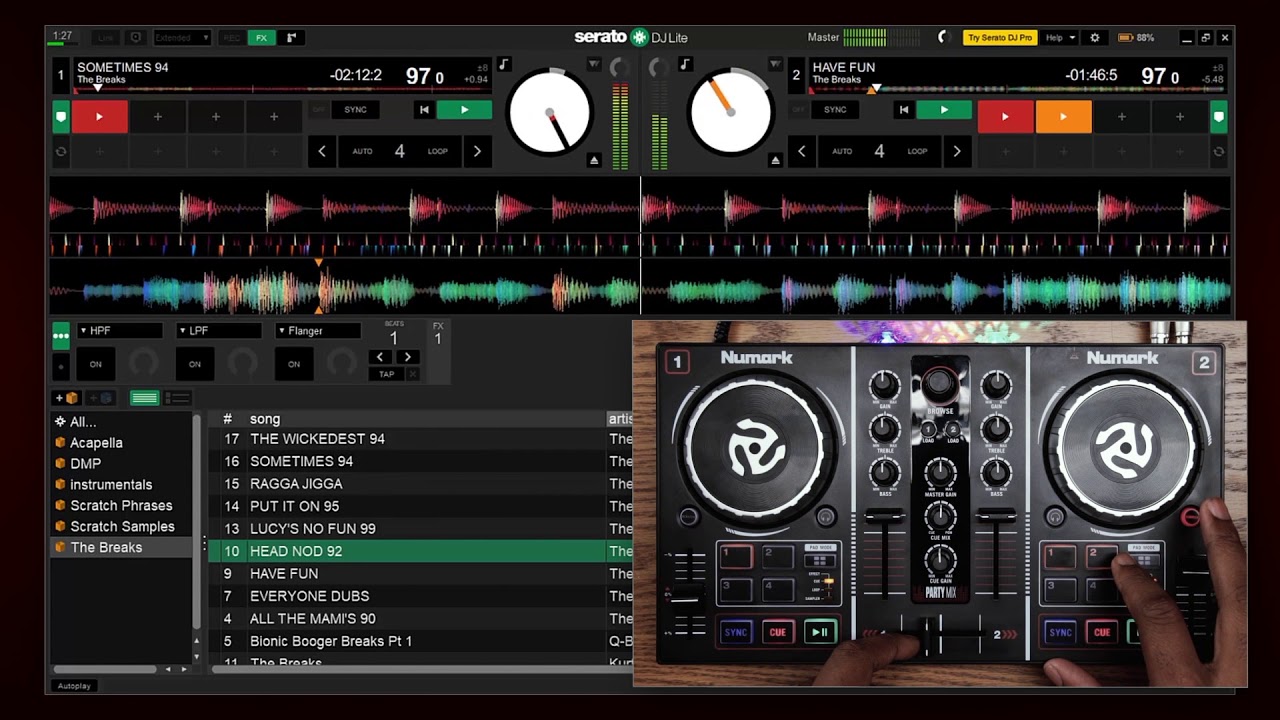This screenshot has height=720, width=1280.
Task: Halve the auto loop length on deck 1
Action: pos(322,151)
